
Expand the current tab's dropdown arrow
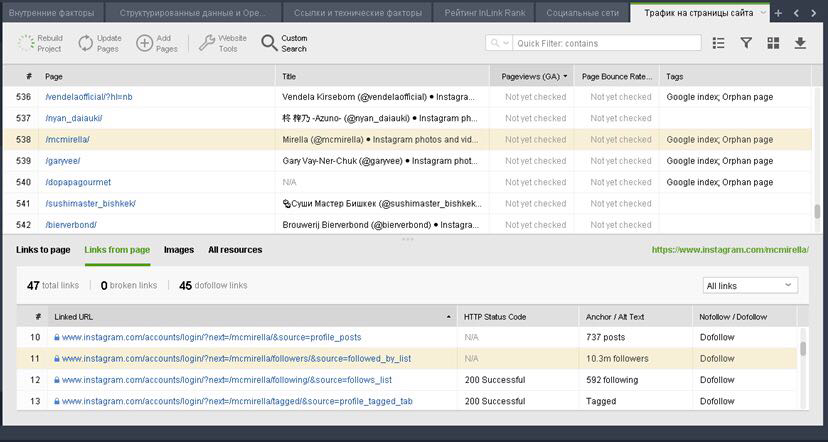click(x=763, y=13)
